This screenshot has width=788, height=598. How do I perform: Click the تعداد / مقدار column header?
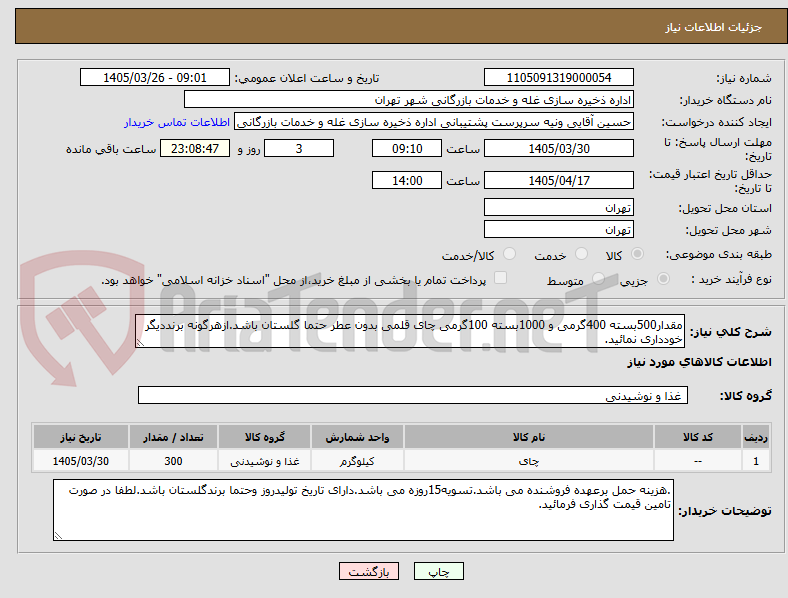point(173,437)
